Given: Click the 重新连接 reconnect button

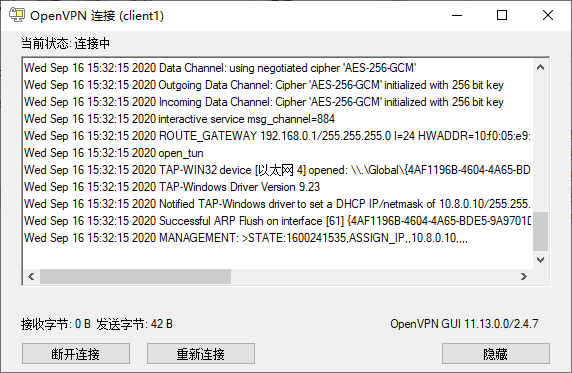Looking at the screenshot, I should point(201,353).
